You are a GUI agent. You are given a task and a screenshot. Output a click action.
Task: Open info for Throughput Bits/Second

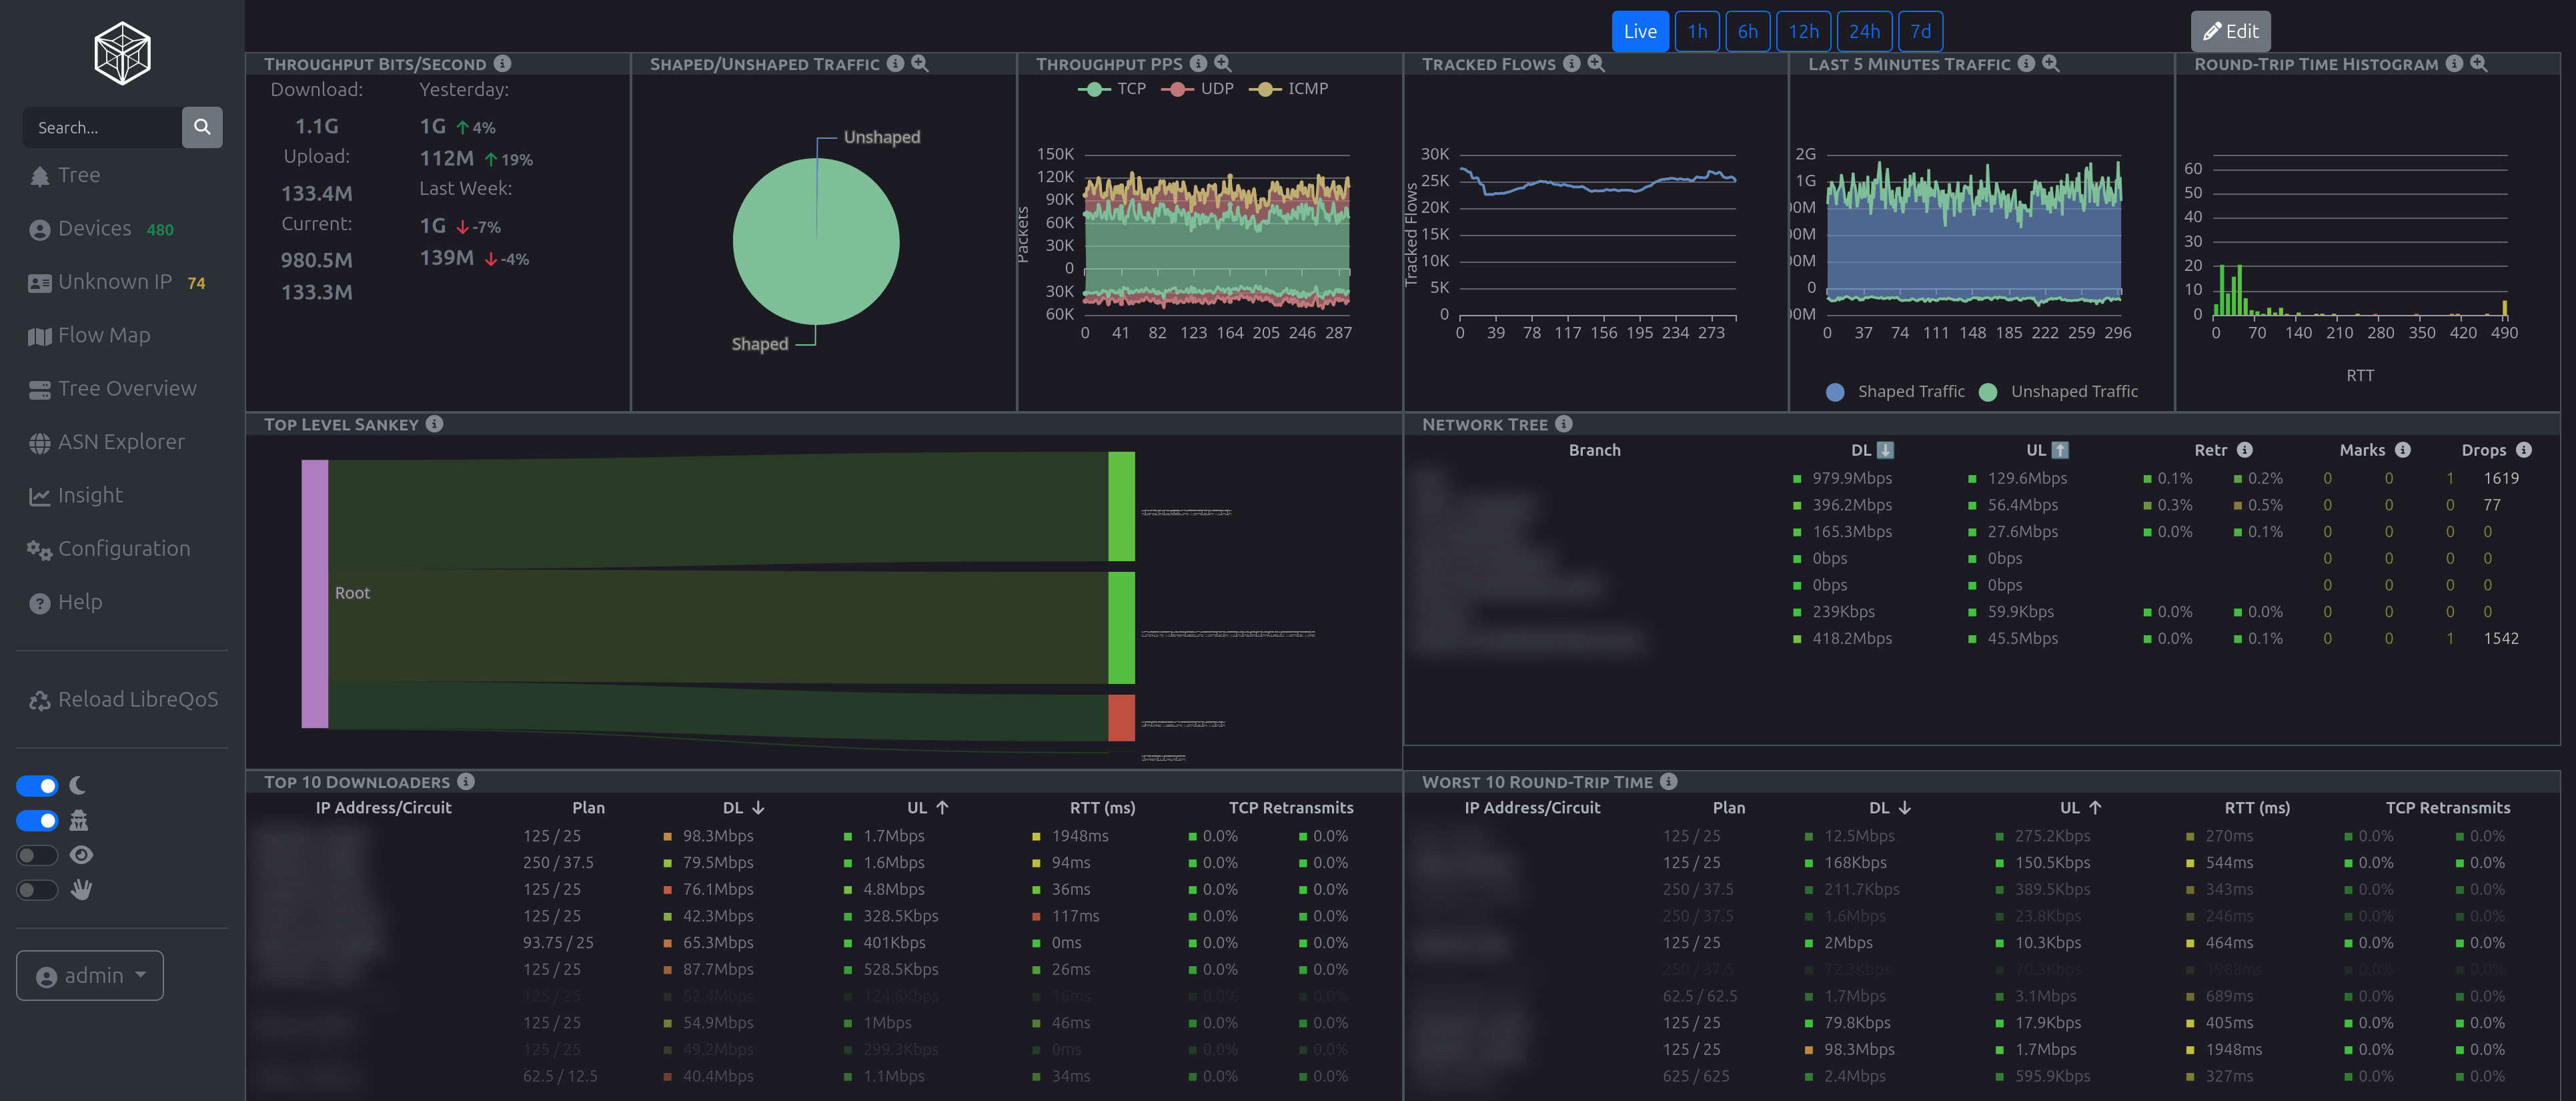(x=503, y=64)
